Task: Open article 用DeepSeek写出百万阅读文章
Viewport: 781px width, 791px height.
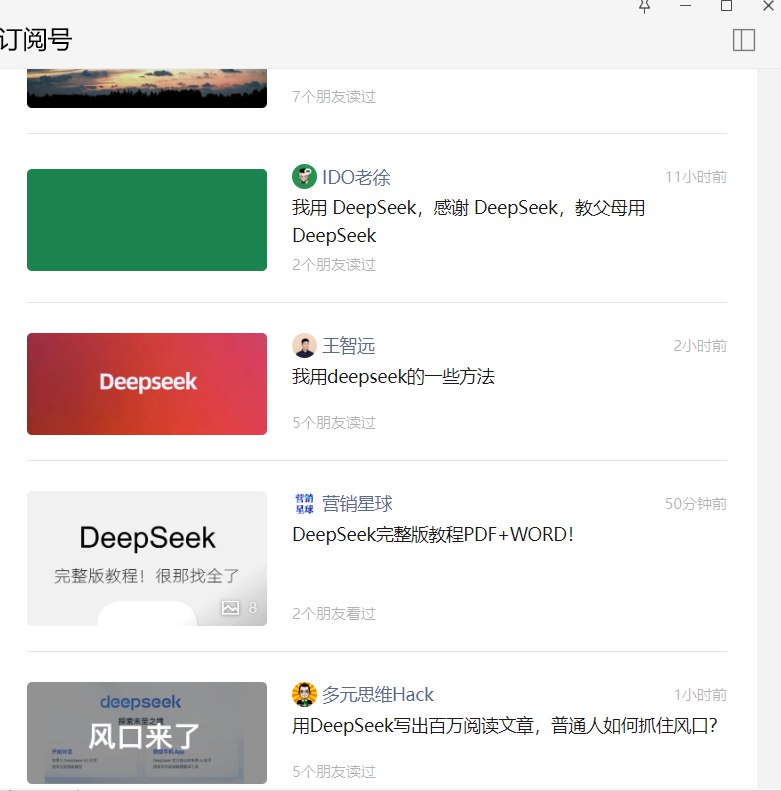Action: pos(505,726)
